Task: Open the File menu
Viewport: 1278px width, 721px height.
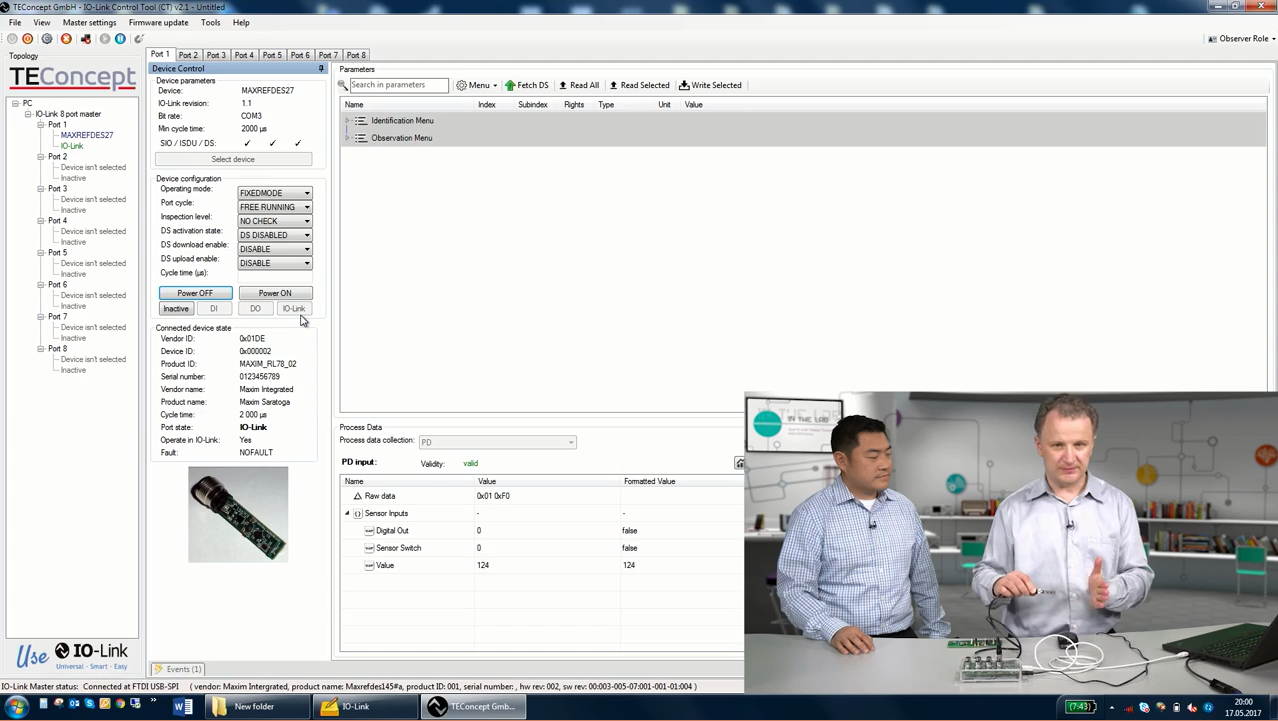Action: 15,22
